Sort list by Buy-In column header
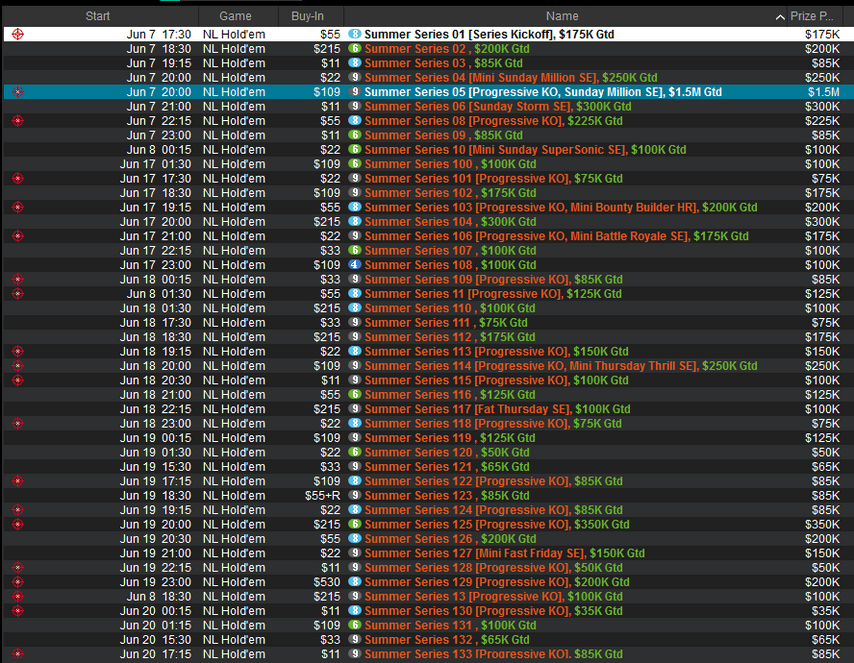 308,16
